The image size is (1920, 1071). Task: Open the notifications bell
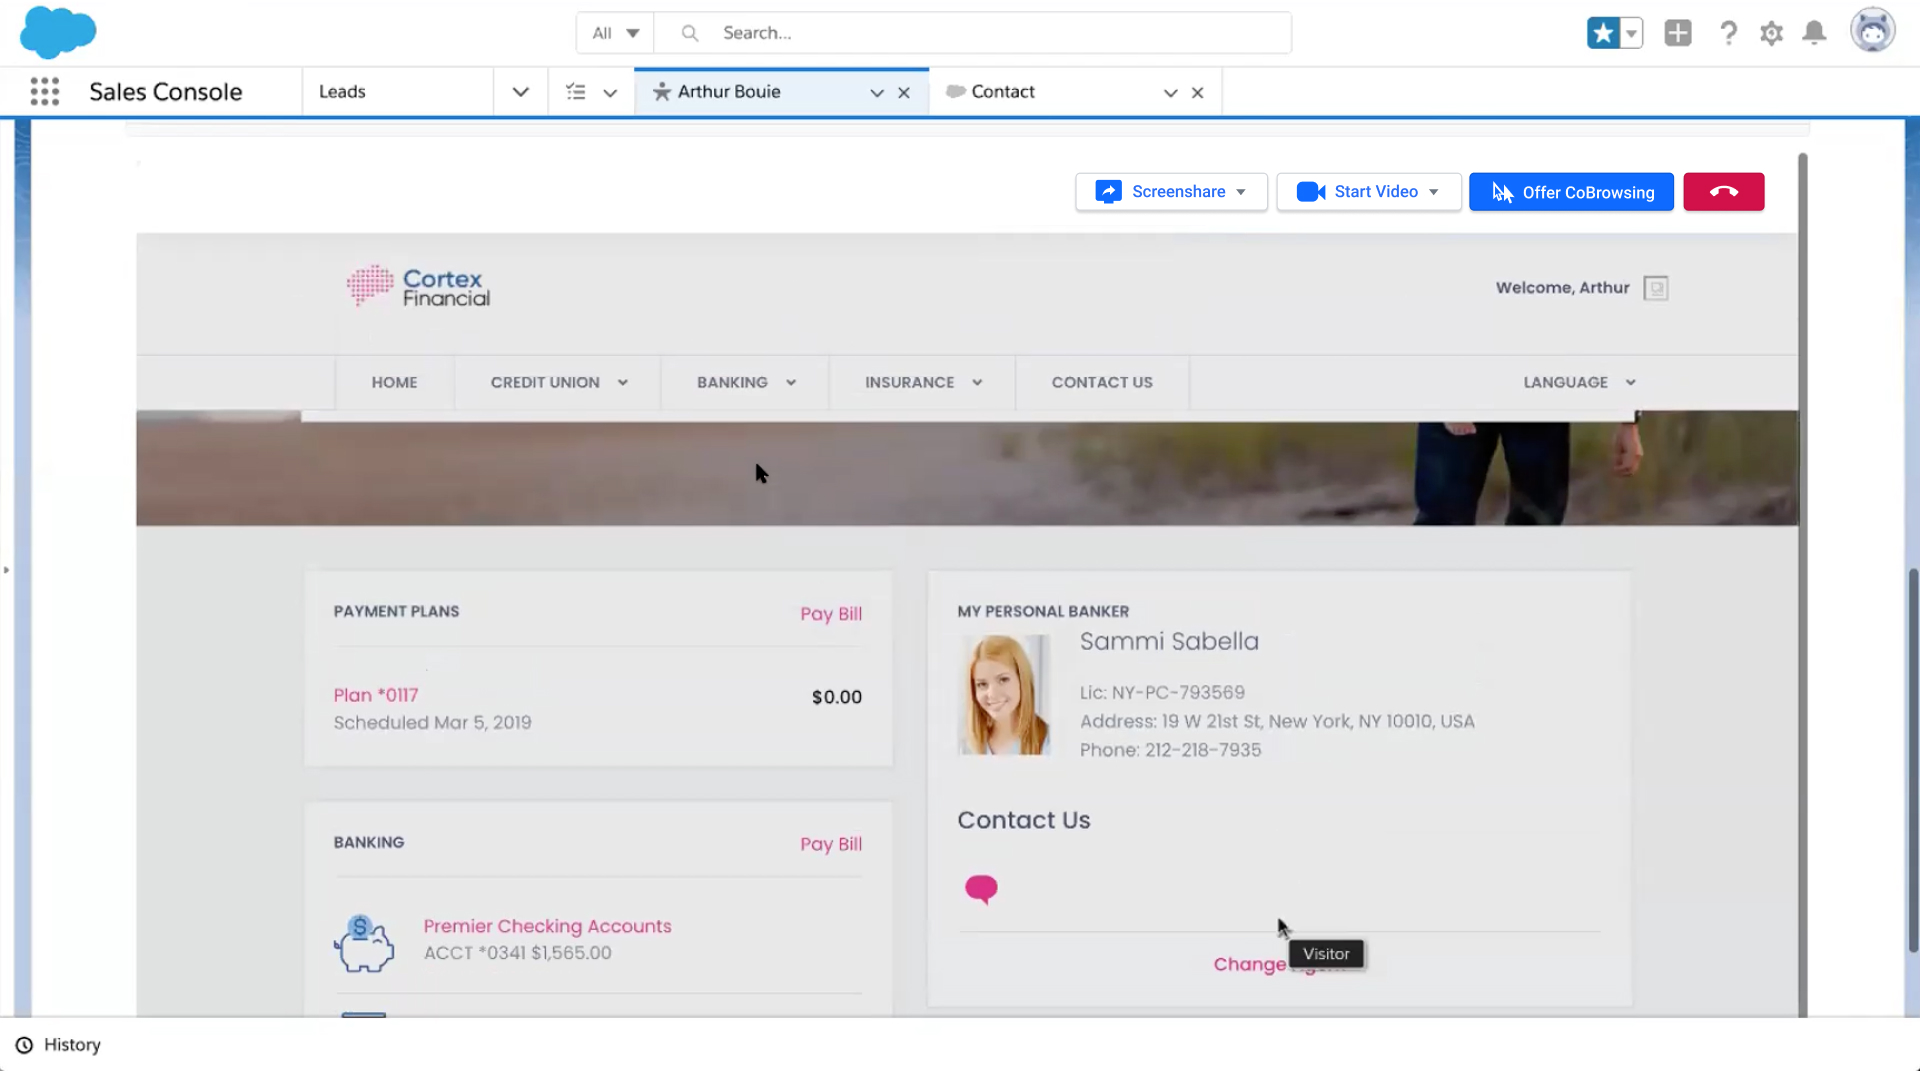click(1814, 33)
